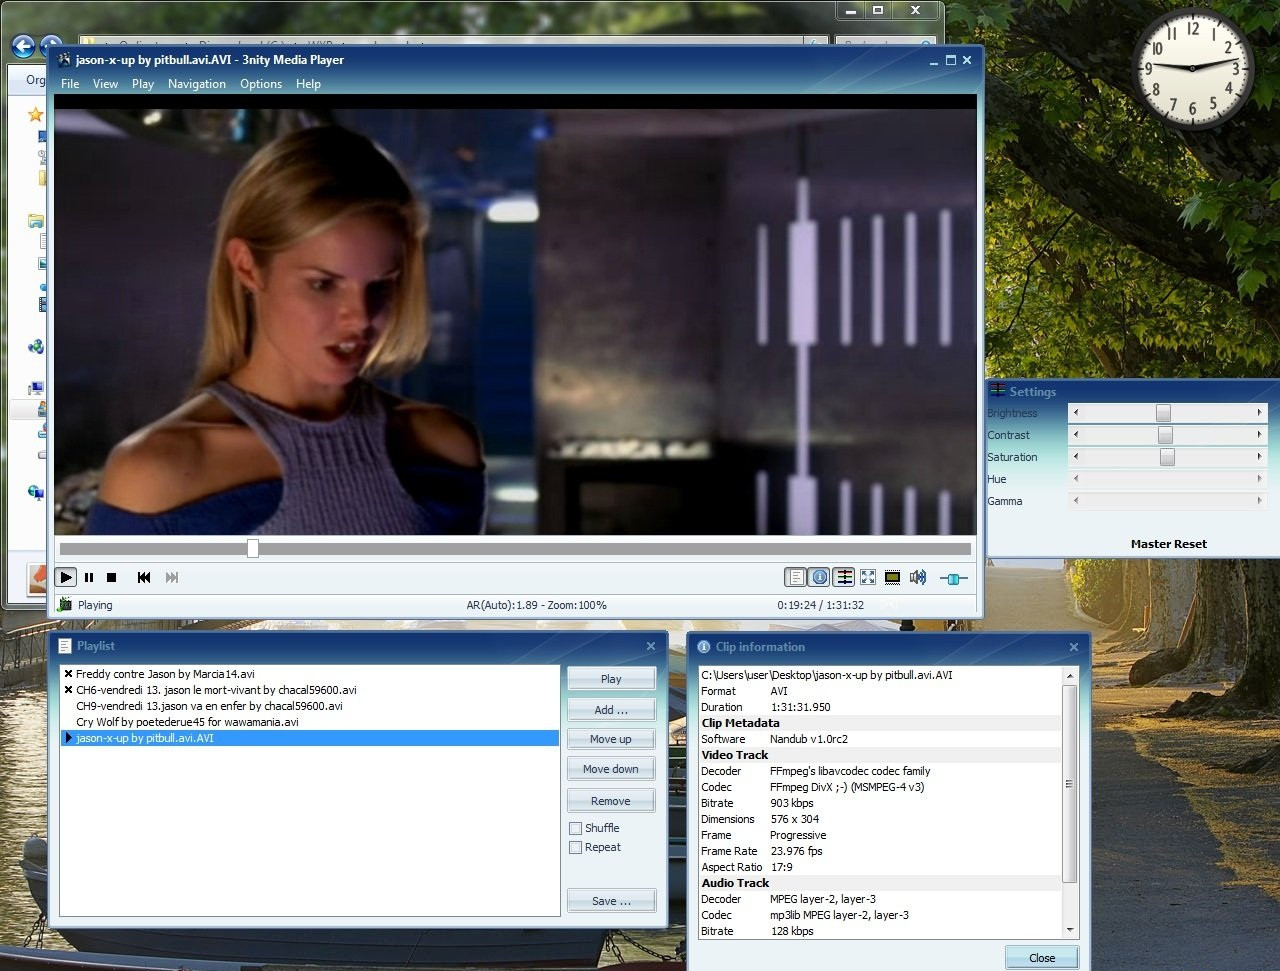This screenshot has height=971, width=1280.
Task: Select 'Freddy contre Jason by Marcia14.avi' in playlist
Action: (x=309, y=674)
